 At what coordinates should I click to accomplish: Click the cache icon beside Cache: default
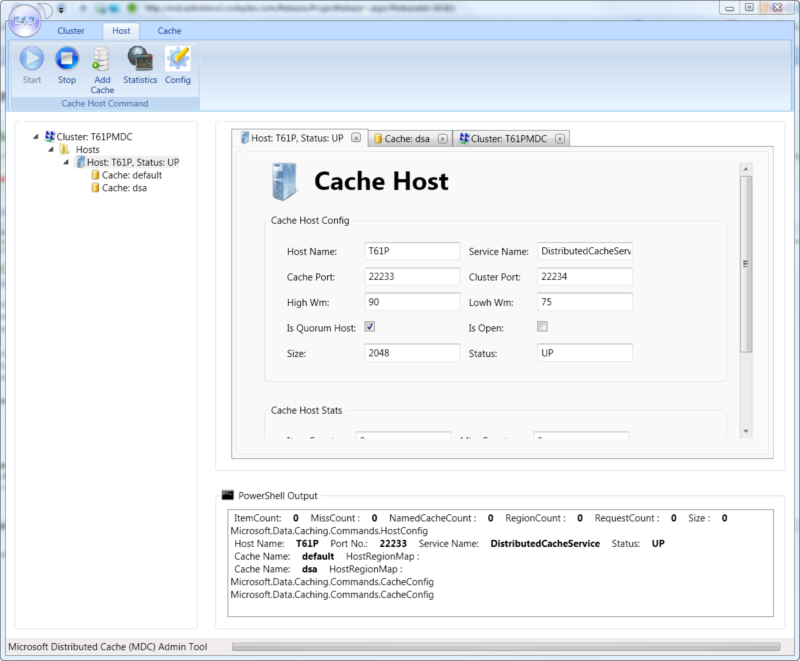pos(95,175)
